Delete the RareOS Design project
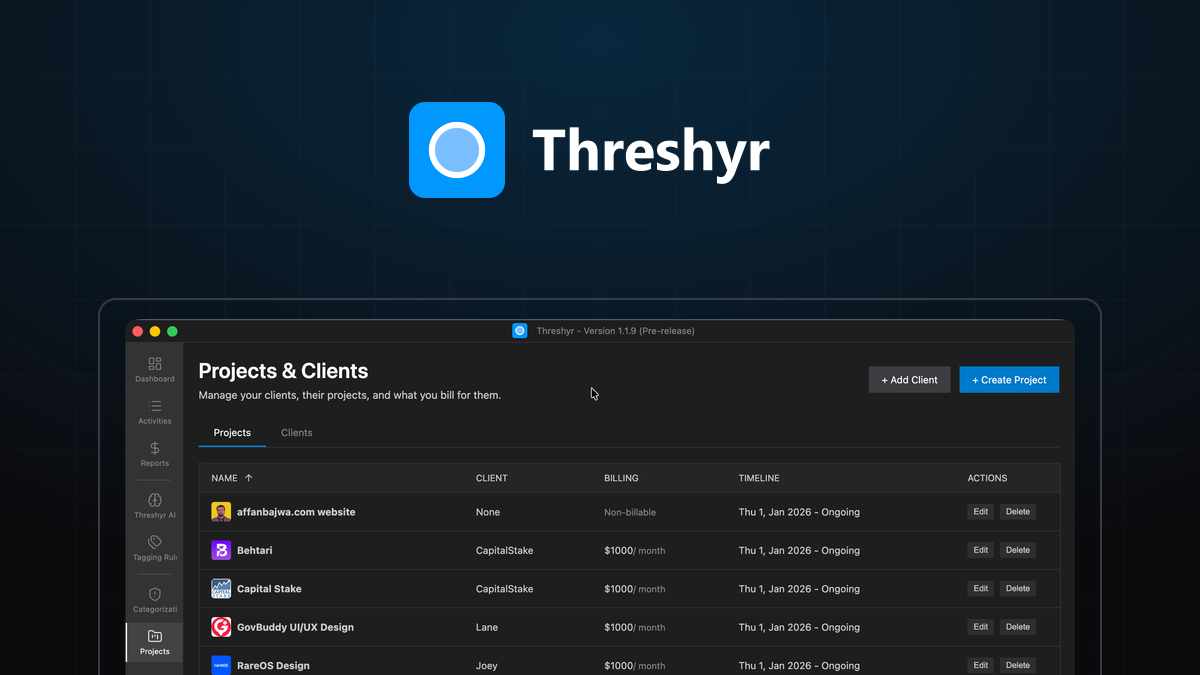This screenshot has height=675, width=1200. (x=1017, y=665)
